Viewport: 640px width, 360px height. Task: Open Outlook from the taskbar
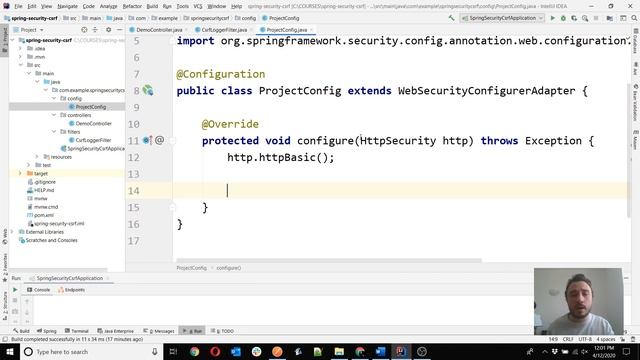(x=236, y=351)
